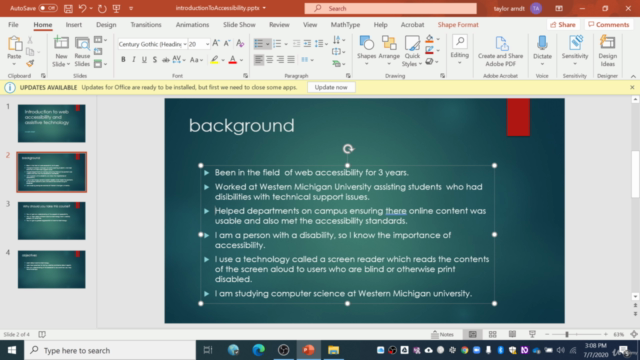Screen dimensions: 640x360
Task: Open Notes pane from status bar
Action: pyautogui.click(x=443, y=334)
